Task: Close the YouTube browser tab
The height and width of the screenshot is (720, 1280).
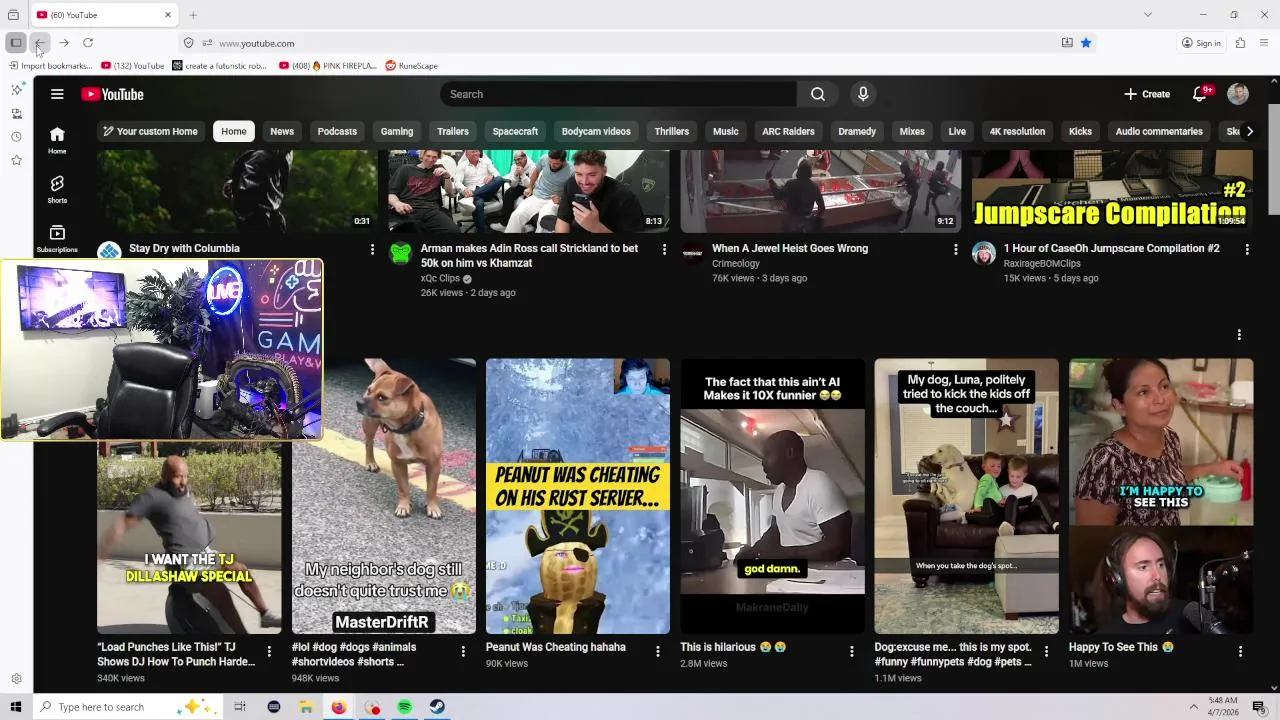Action: 168,15
